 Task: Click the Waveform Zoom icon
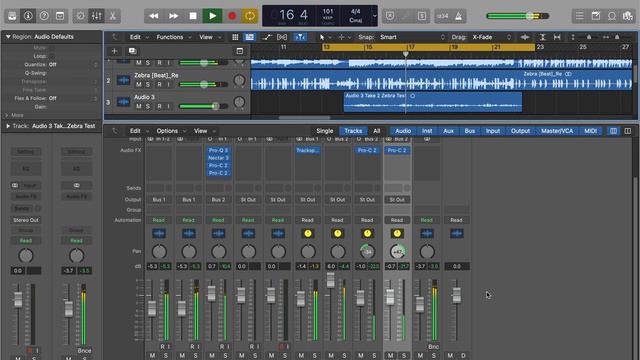click(525, 37)
